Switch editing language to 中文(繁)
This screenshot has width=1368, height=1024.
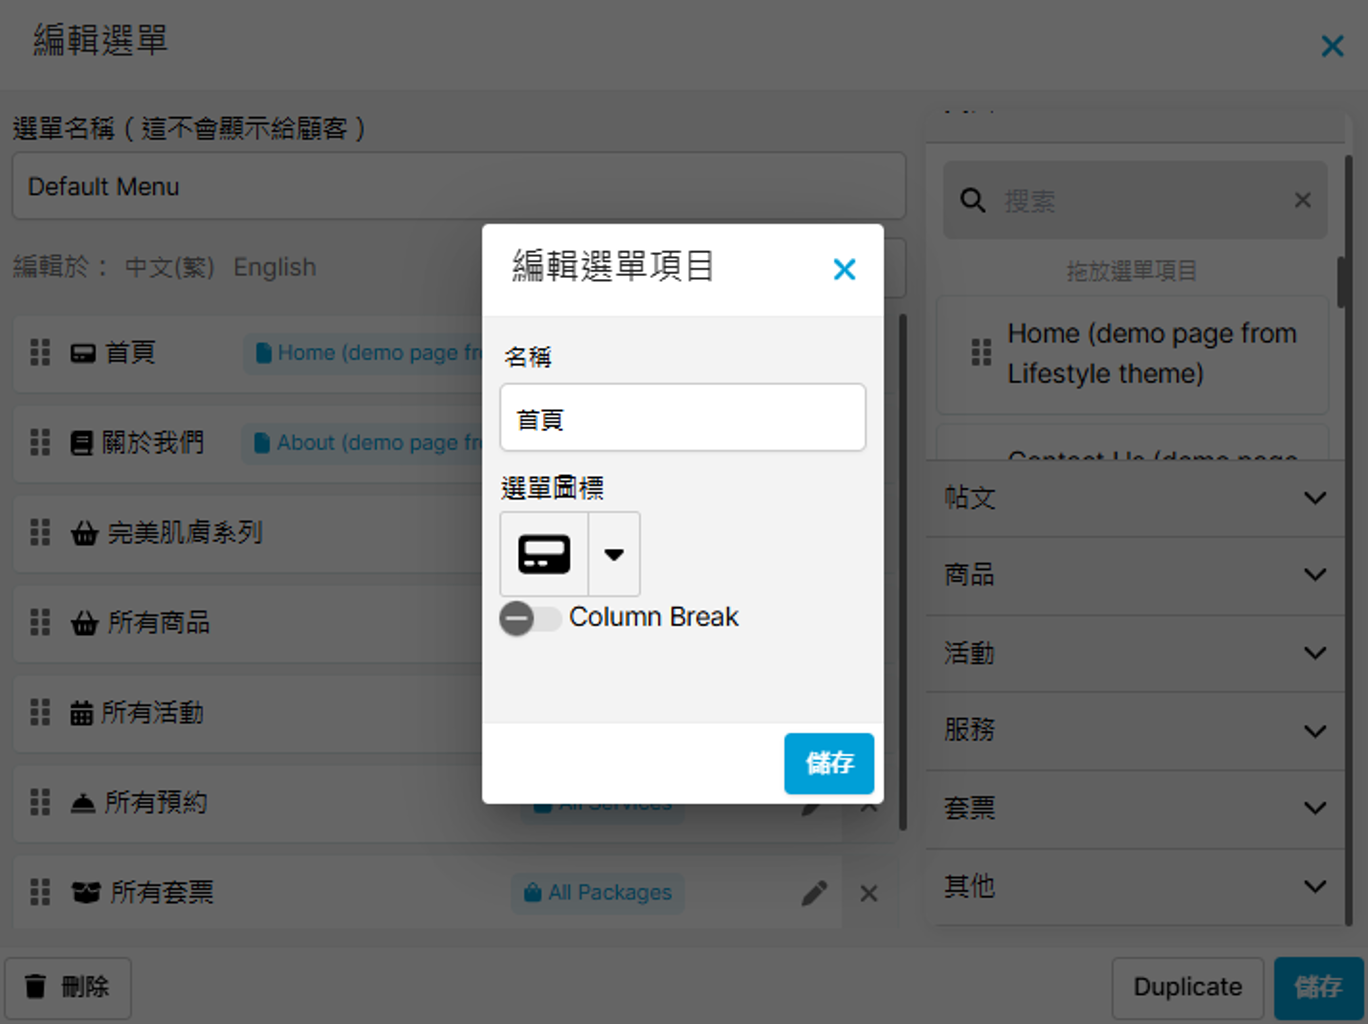(169, 267)
